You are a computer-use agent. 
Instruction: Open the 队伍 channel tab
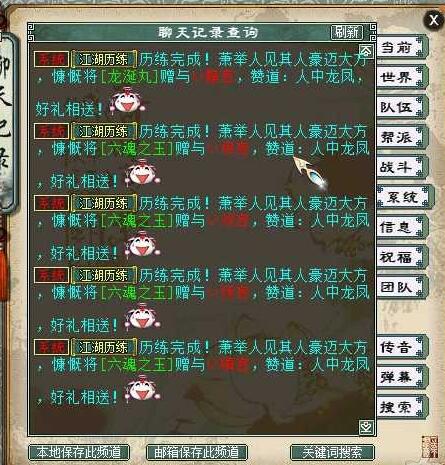400,107
